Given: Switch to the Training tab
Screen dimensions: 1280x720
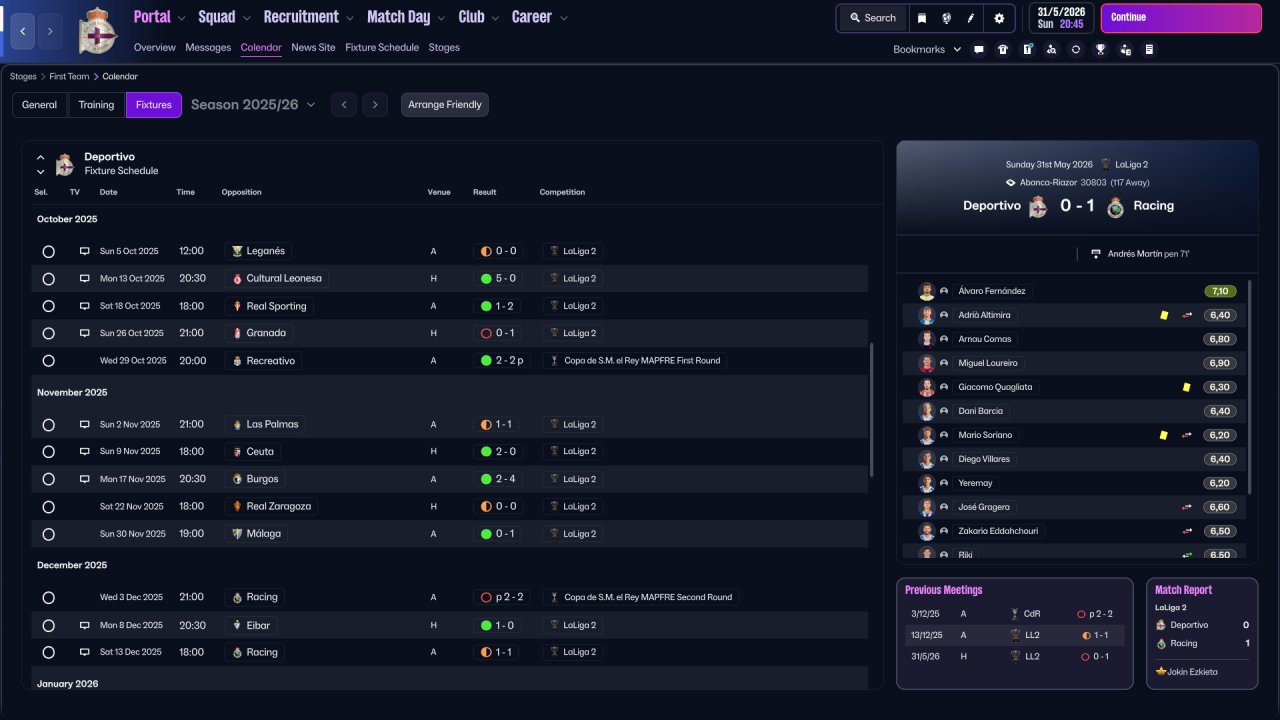Looking at the screenshot, I should 97,105.
